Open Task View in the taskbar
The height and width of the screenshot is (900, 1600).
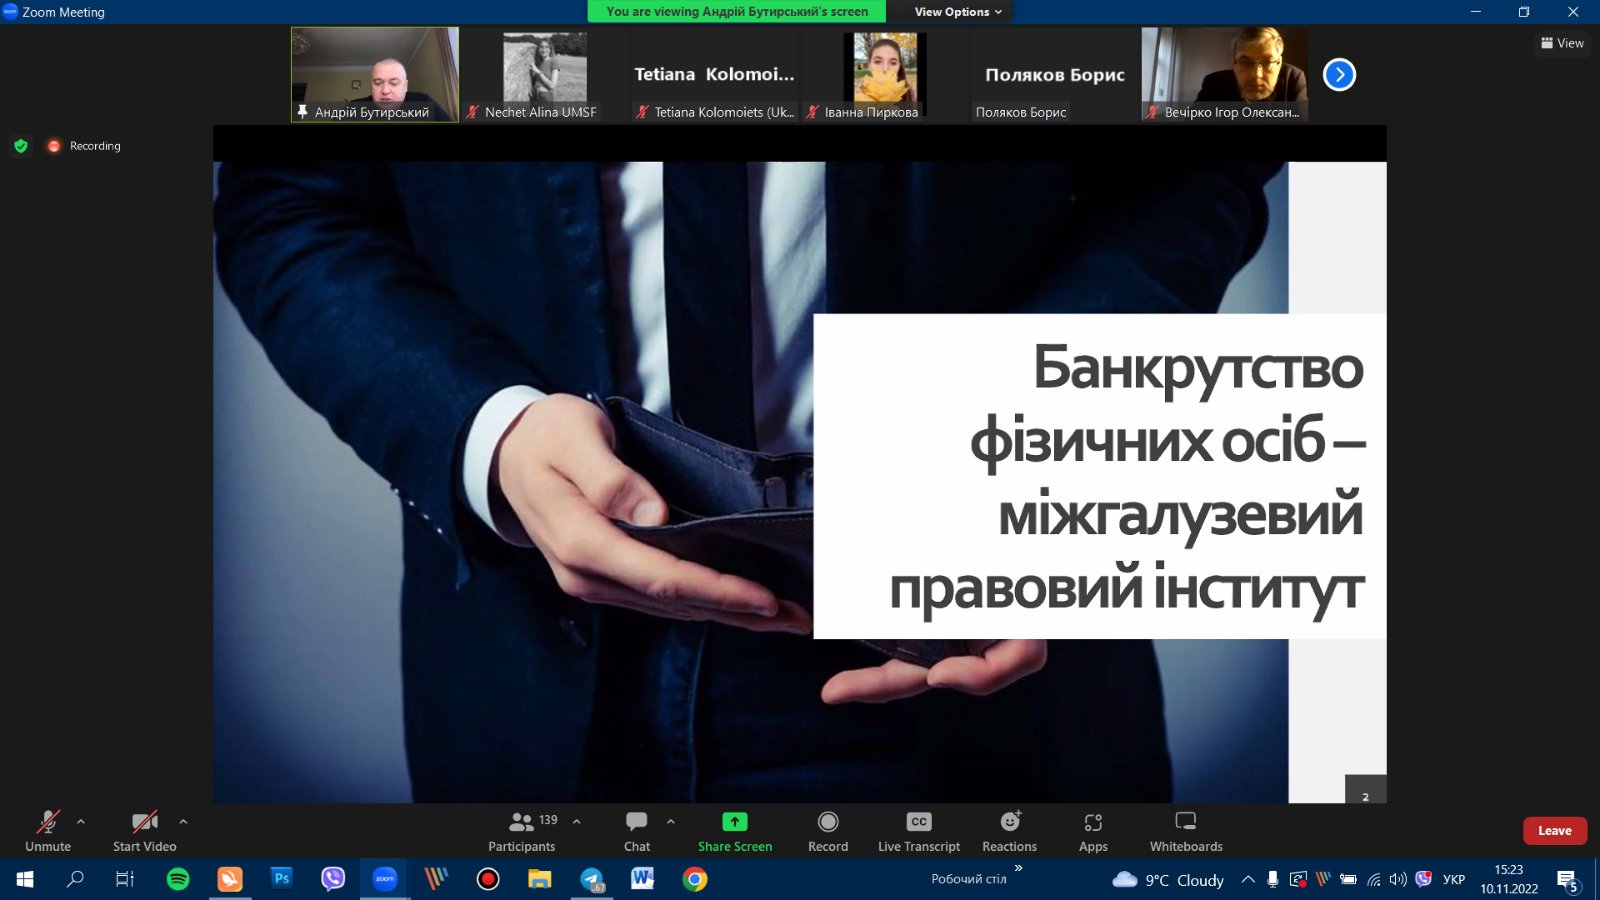[125, 879]
